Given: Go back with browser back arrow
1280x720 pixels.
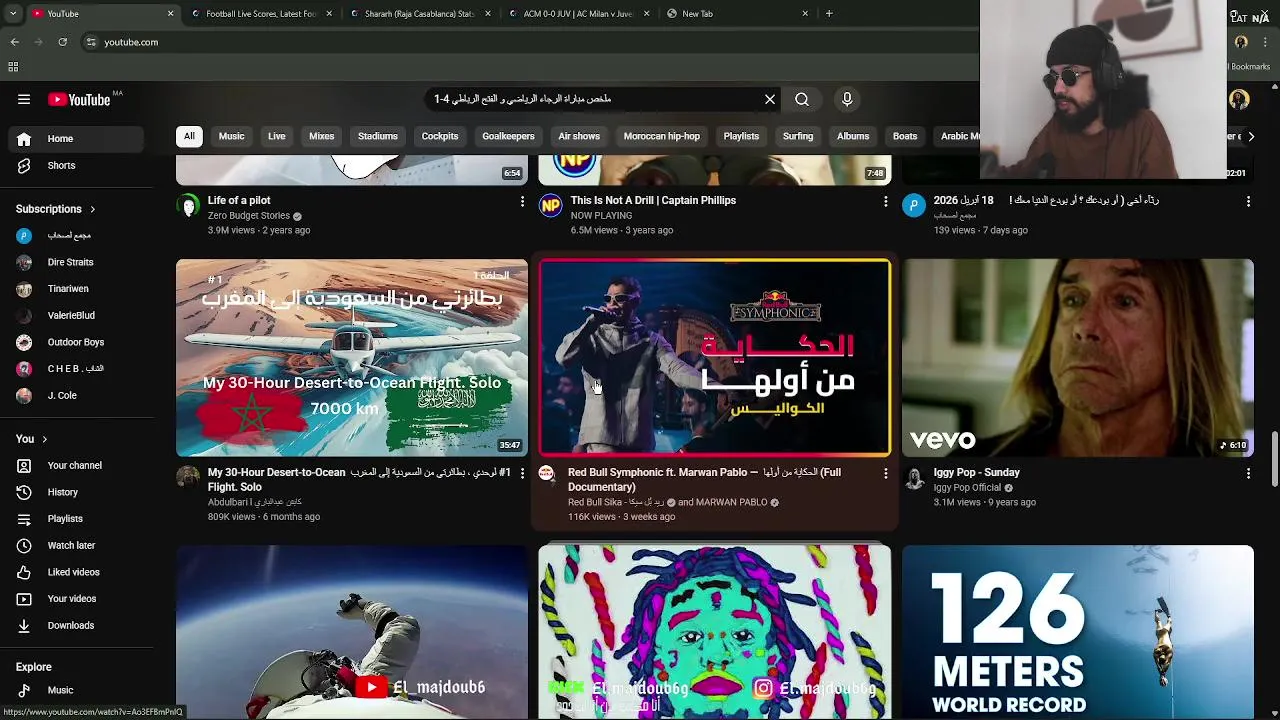Looking at the screenshot, I should [15, 42].
